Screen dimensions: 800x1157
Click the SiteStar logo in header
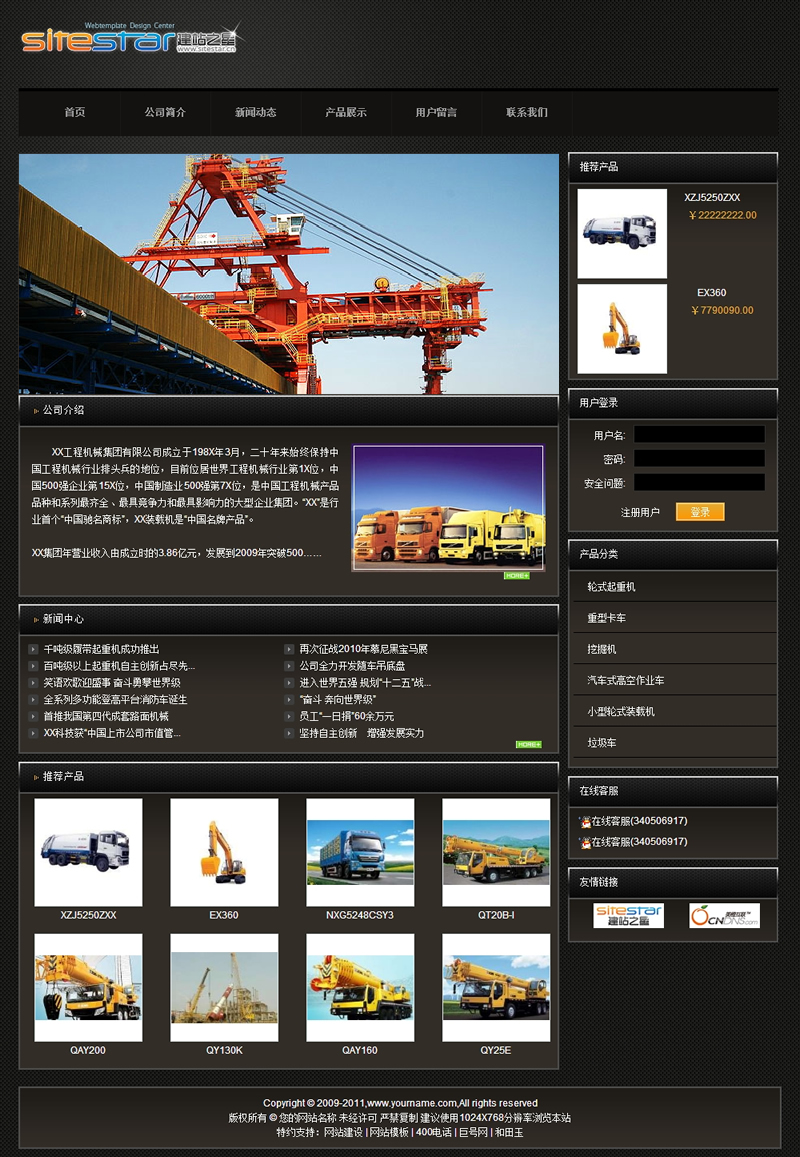click(x=128, y=39)
